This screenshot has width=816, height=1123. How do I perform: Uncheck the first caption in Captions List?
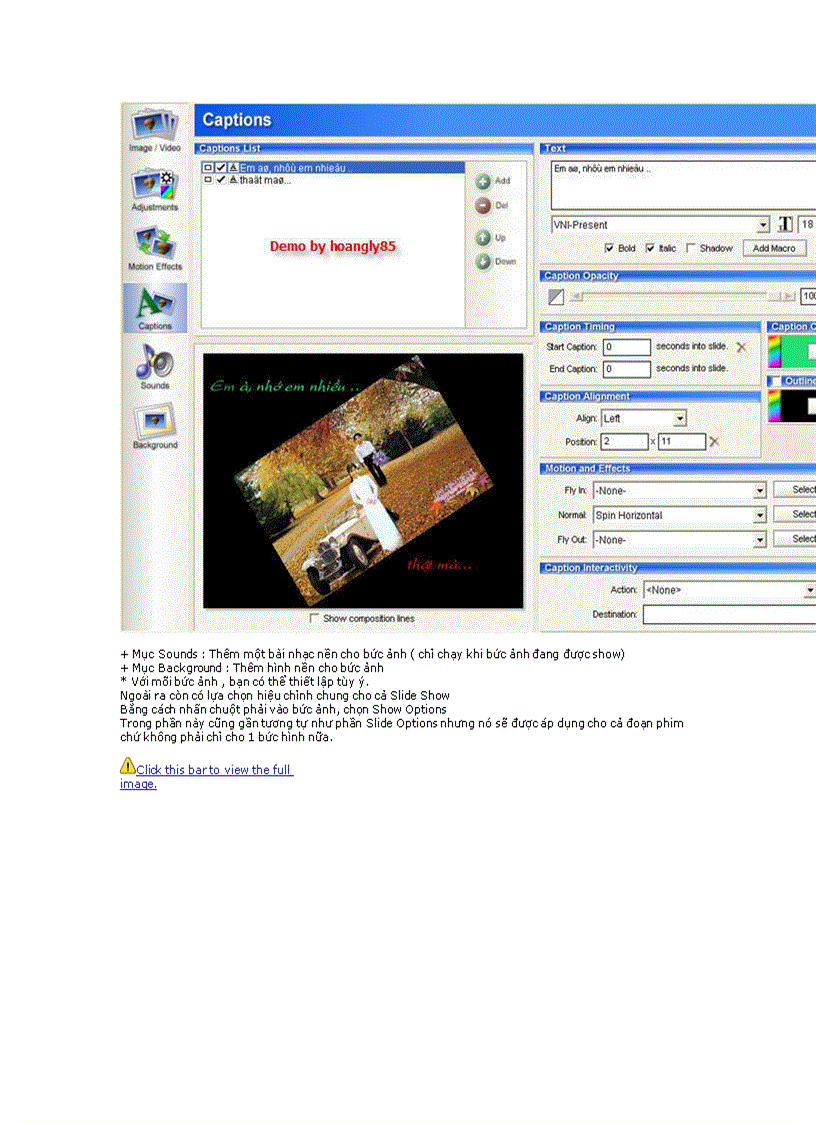(222, 168)
